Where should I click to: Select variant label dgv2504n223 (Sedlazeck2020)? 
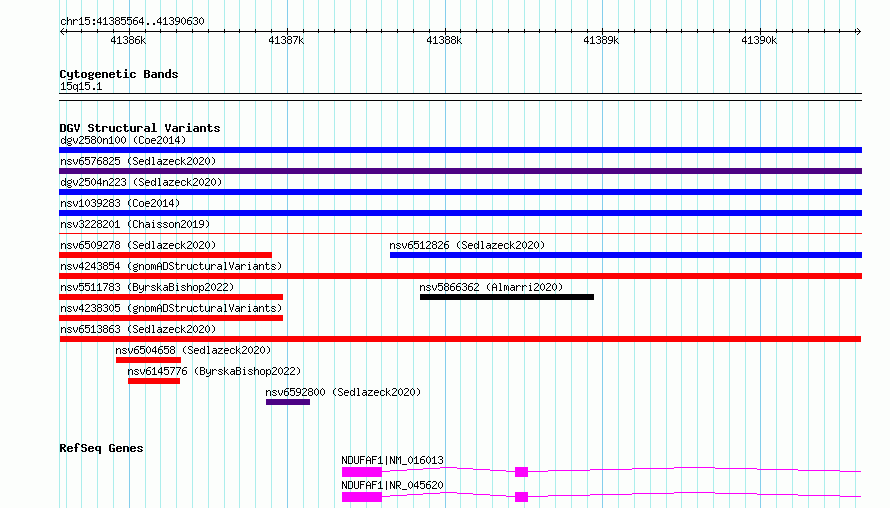click(x=141, y=182)
